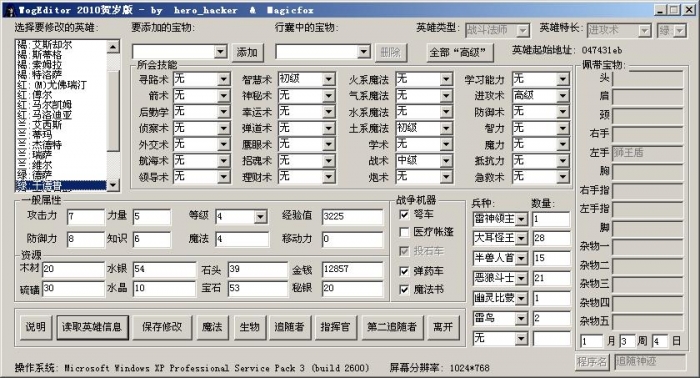Open the 魔法 editor button
This screenshot has height=378, width=700.
(x=212, y=327)
